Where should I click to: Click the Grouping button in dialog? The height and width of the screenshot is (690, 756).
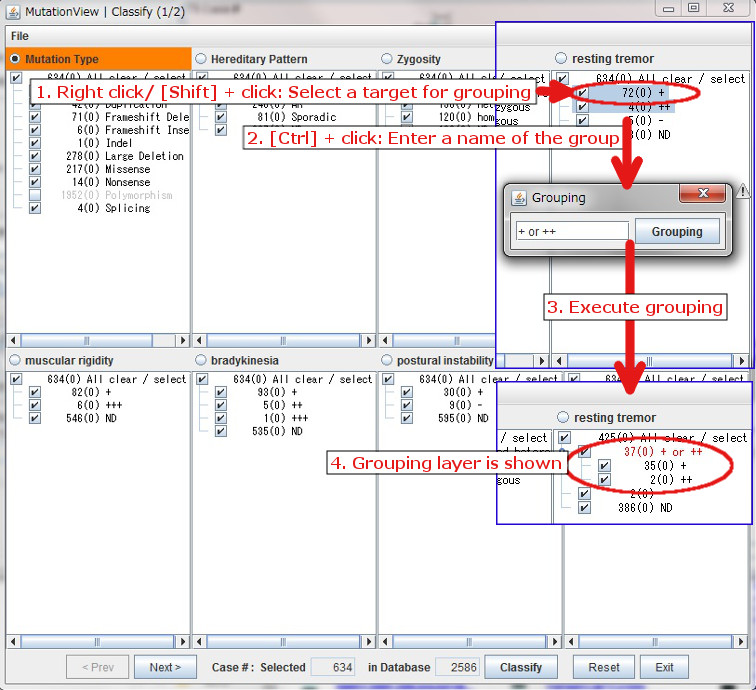(x=677, y=232)
